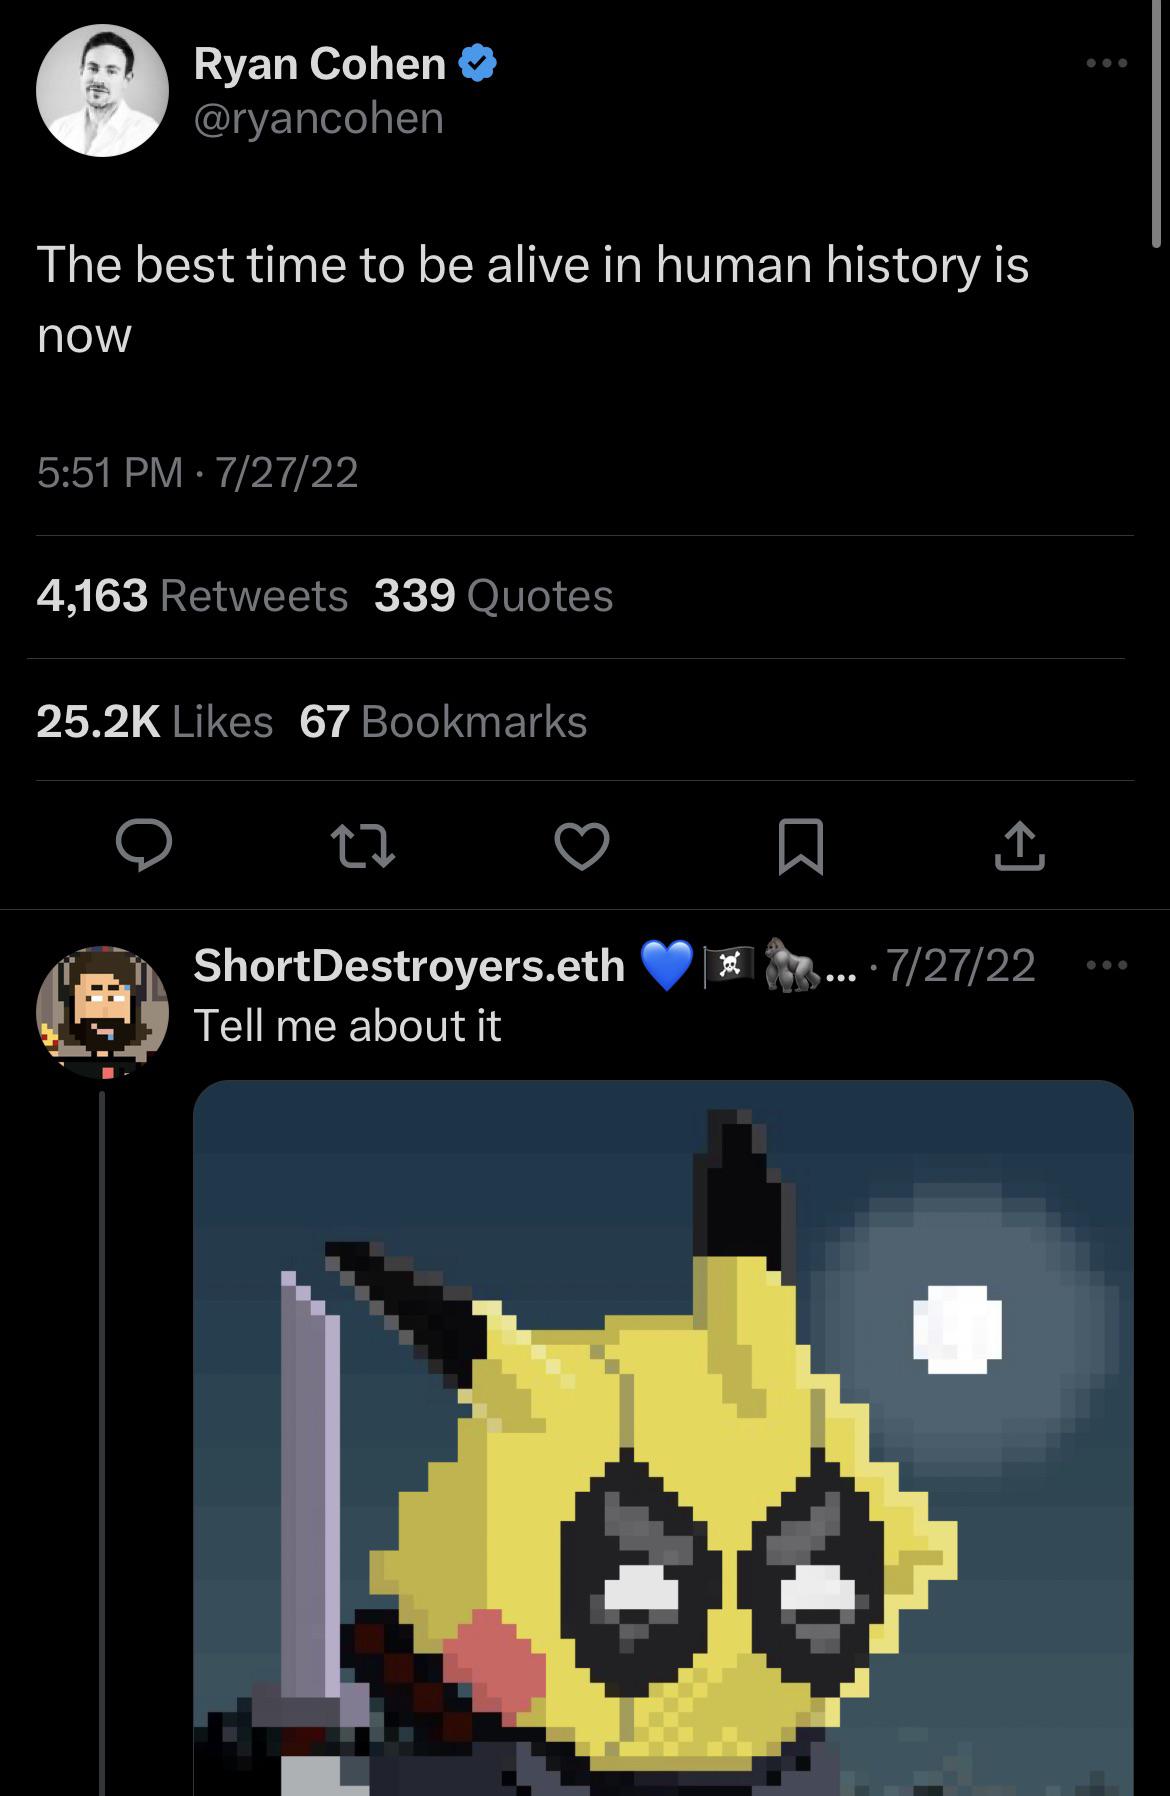View the 4,163 Retweets list
This screenshot has height=1796, width=1170.
tap(192, 596)
